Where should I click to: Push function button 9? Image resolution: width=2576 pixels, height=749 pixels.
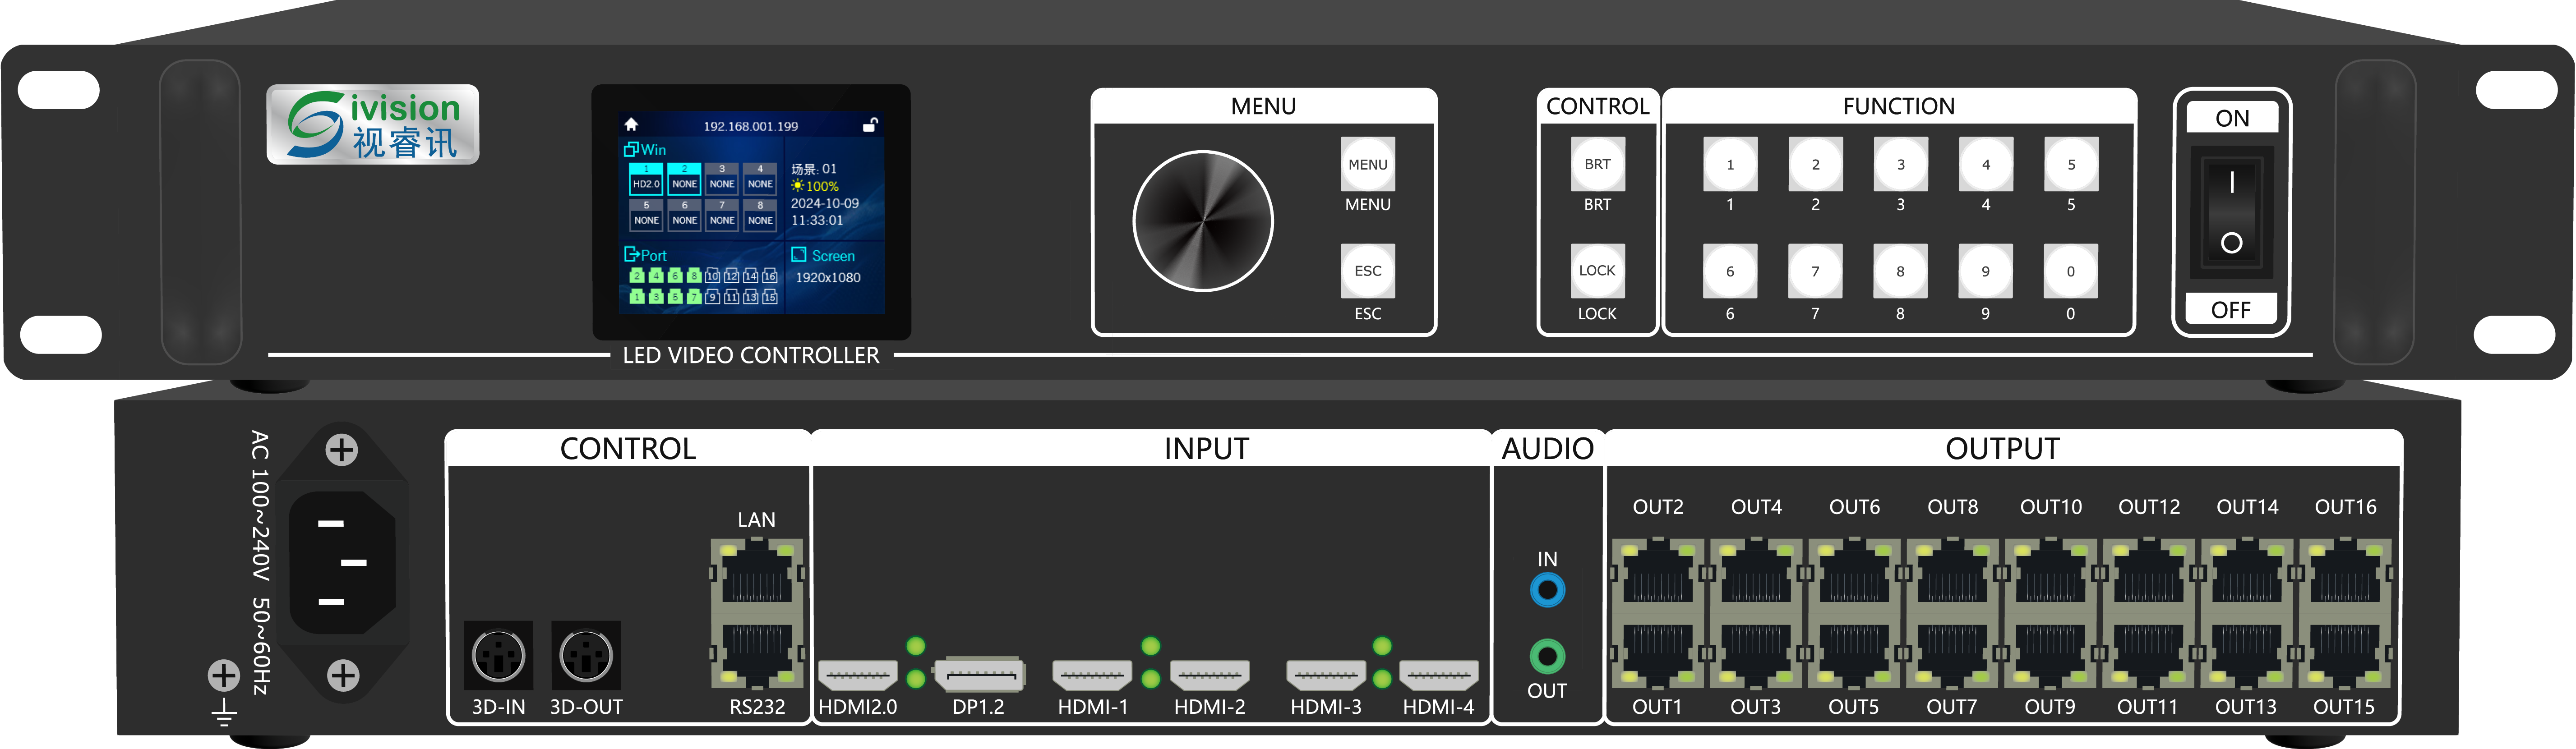(x=1985, y=271)
